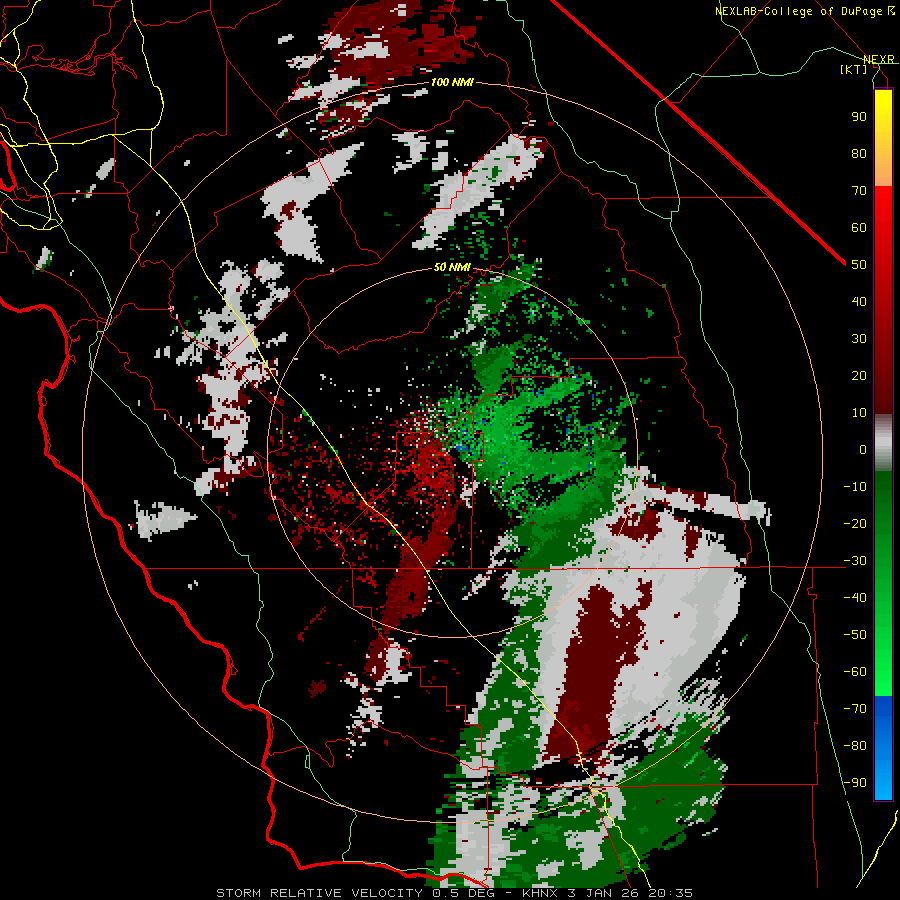Pick the blue segment of the color bar
Screen dimensions: 900x900
pyautogui.click(x=883, y=747)
